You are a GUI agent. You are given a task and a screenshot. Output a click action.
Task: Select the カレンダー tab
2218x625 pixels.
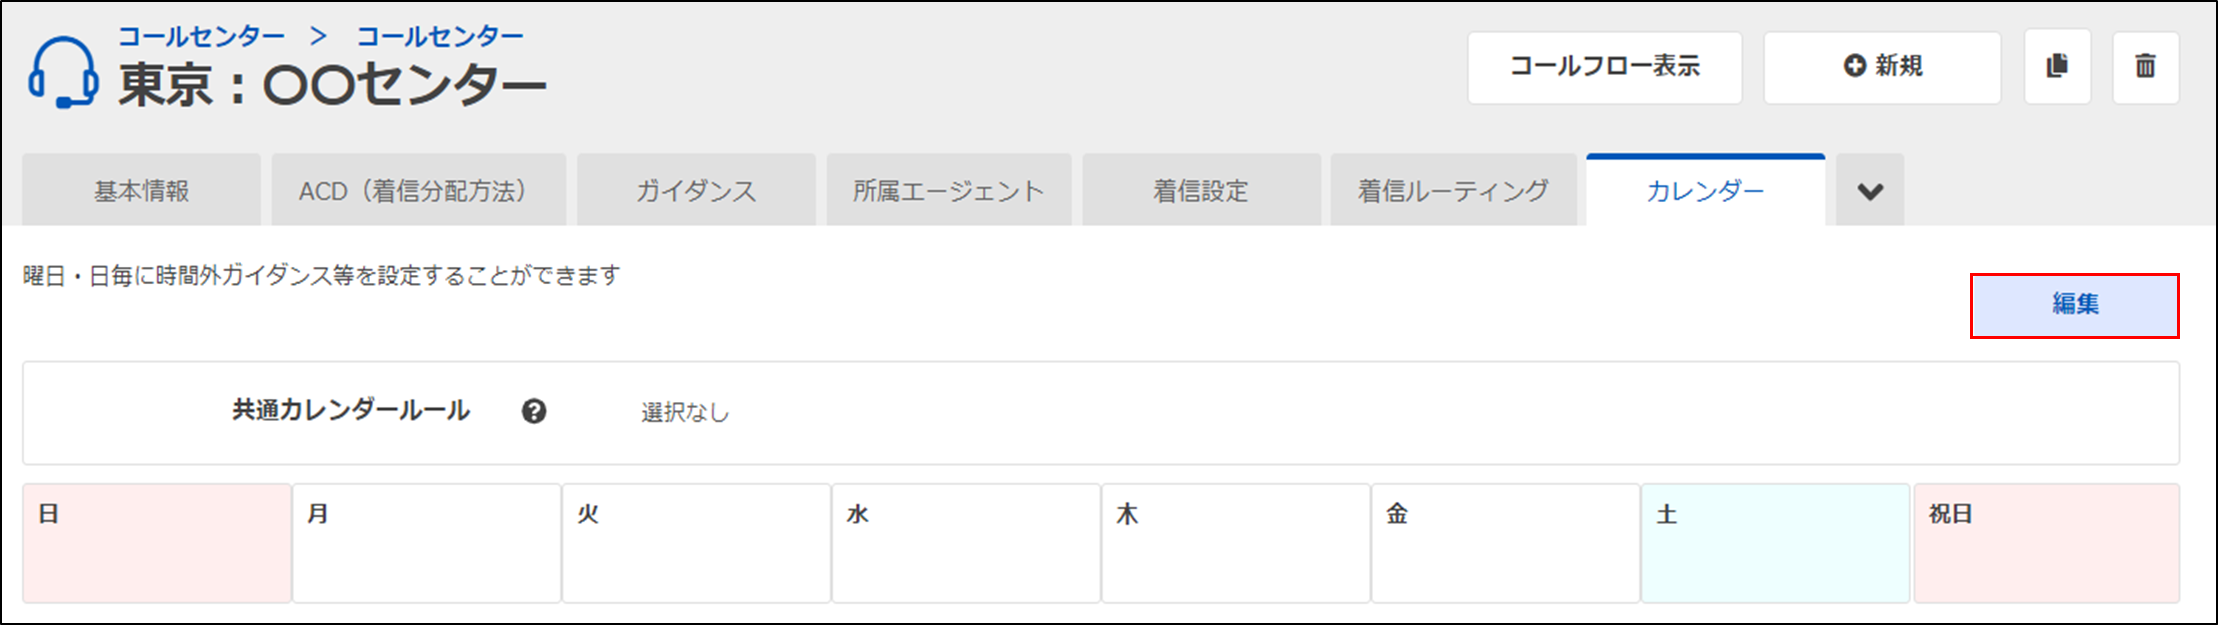click(1705, 190)
